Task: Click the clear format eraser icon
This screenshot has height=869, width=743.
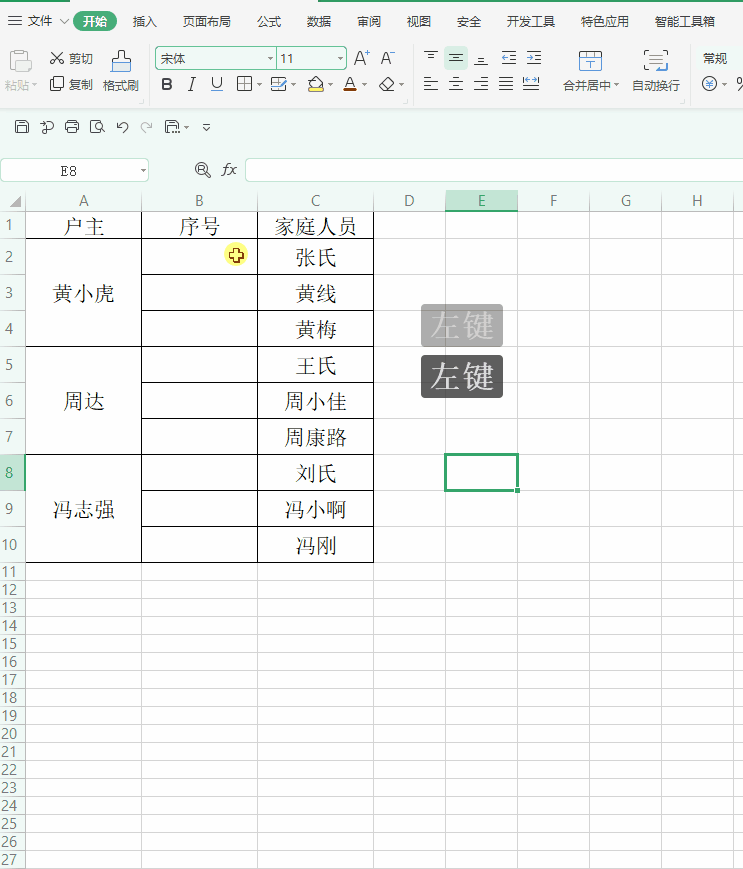Action: pyautogui.click(x=387, y=84)
